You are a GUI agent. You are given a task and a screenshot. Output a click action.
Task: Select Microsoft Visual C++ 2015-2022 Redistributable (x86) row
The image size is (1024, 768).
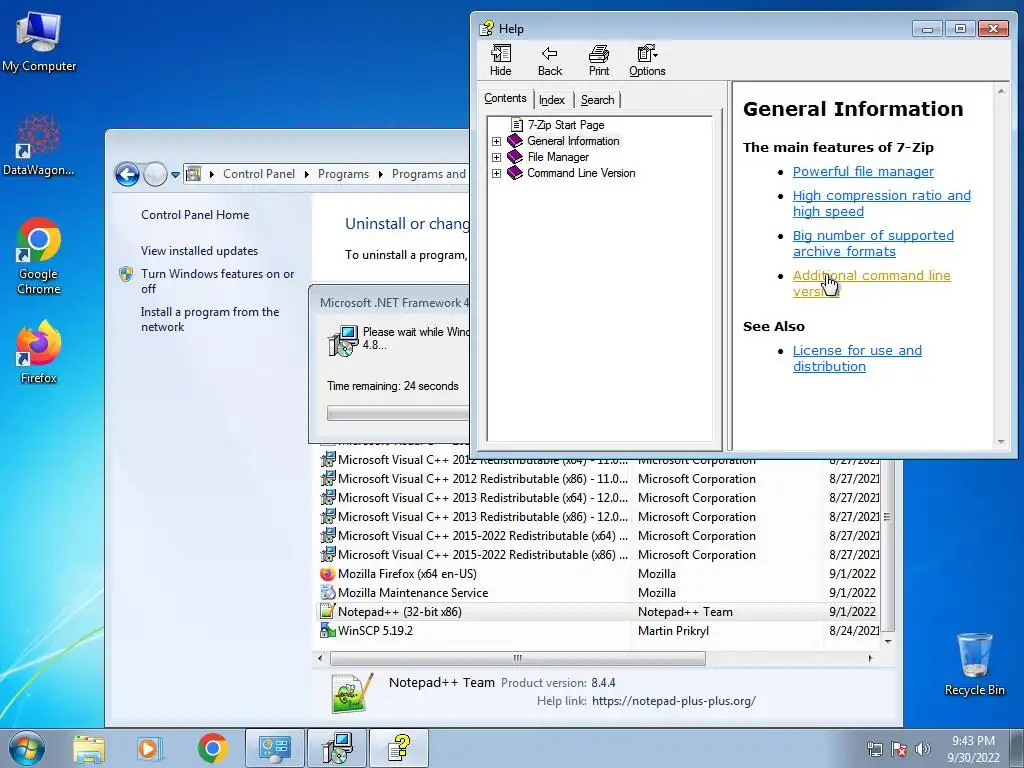[599, 554]
